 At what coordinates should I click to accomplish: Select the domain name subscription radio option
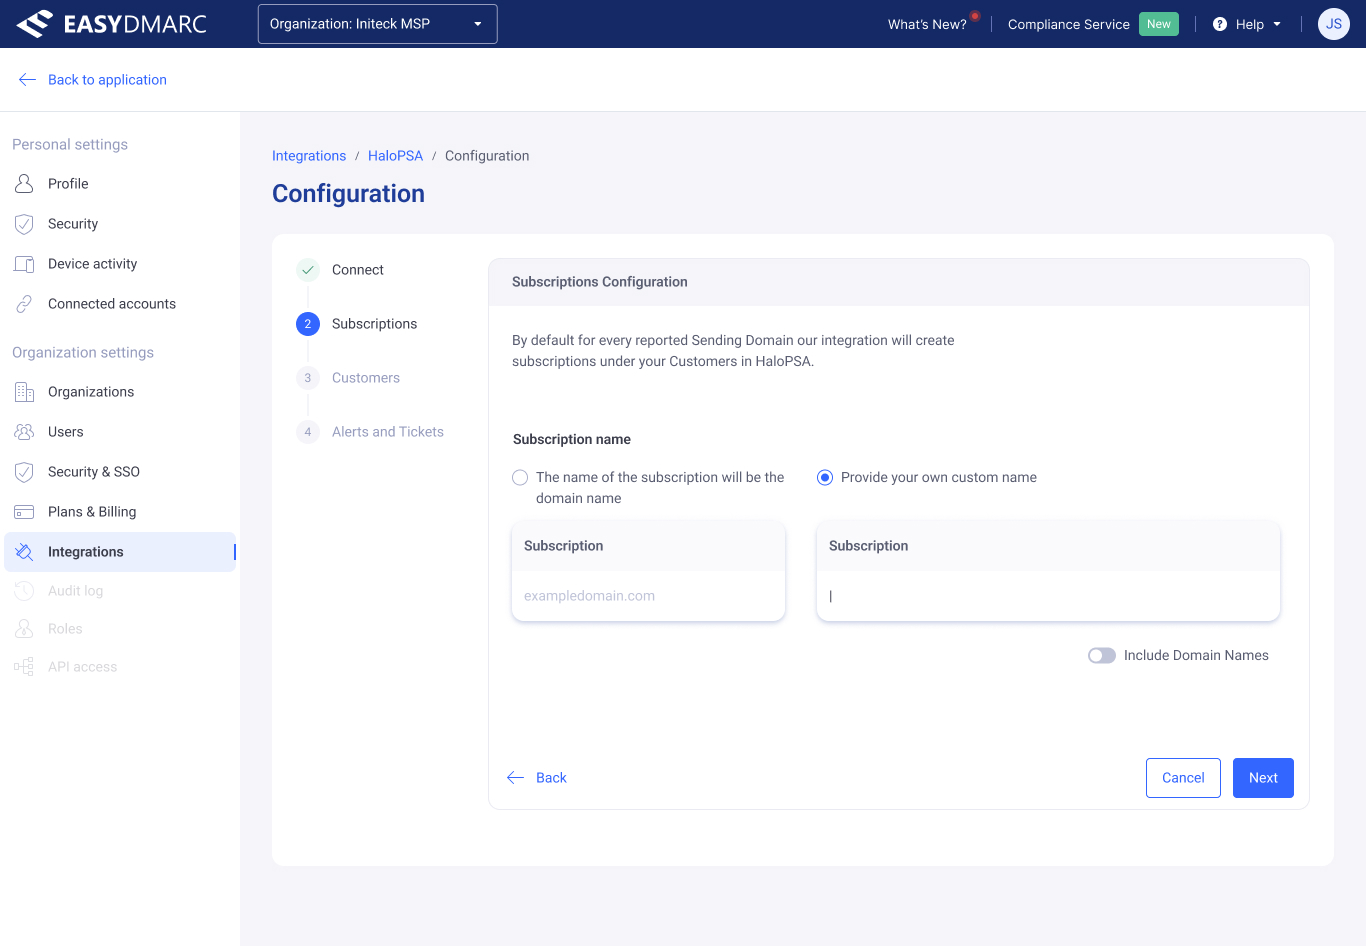point(520,478)
